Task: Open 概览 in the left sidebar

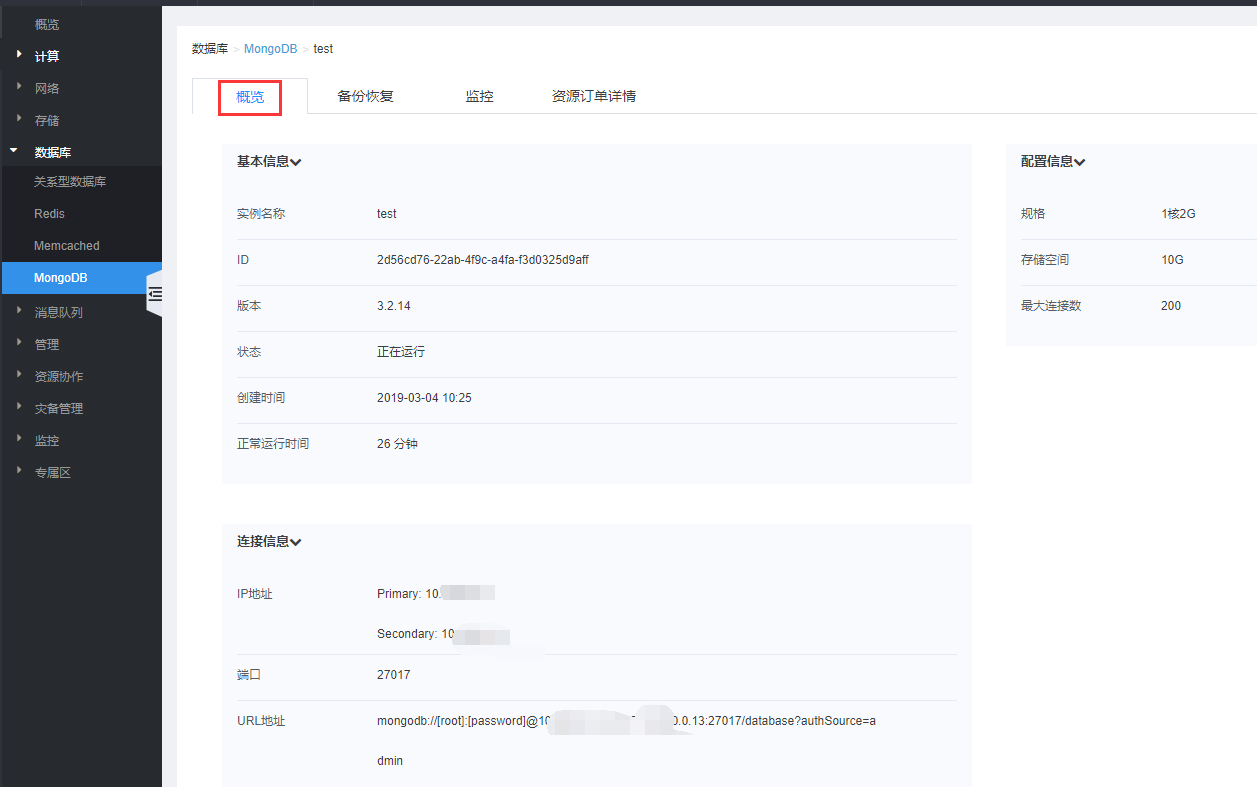Action: tap(47, 24)
